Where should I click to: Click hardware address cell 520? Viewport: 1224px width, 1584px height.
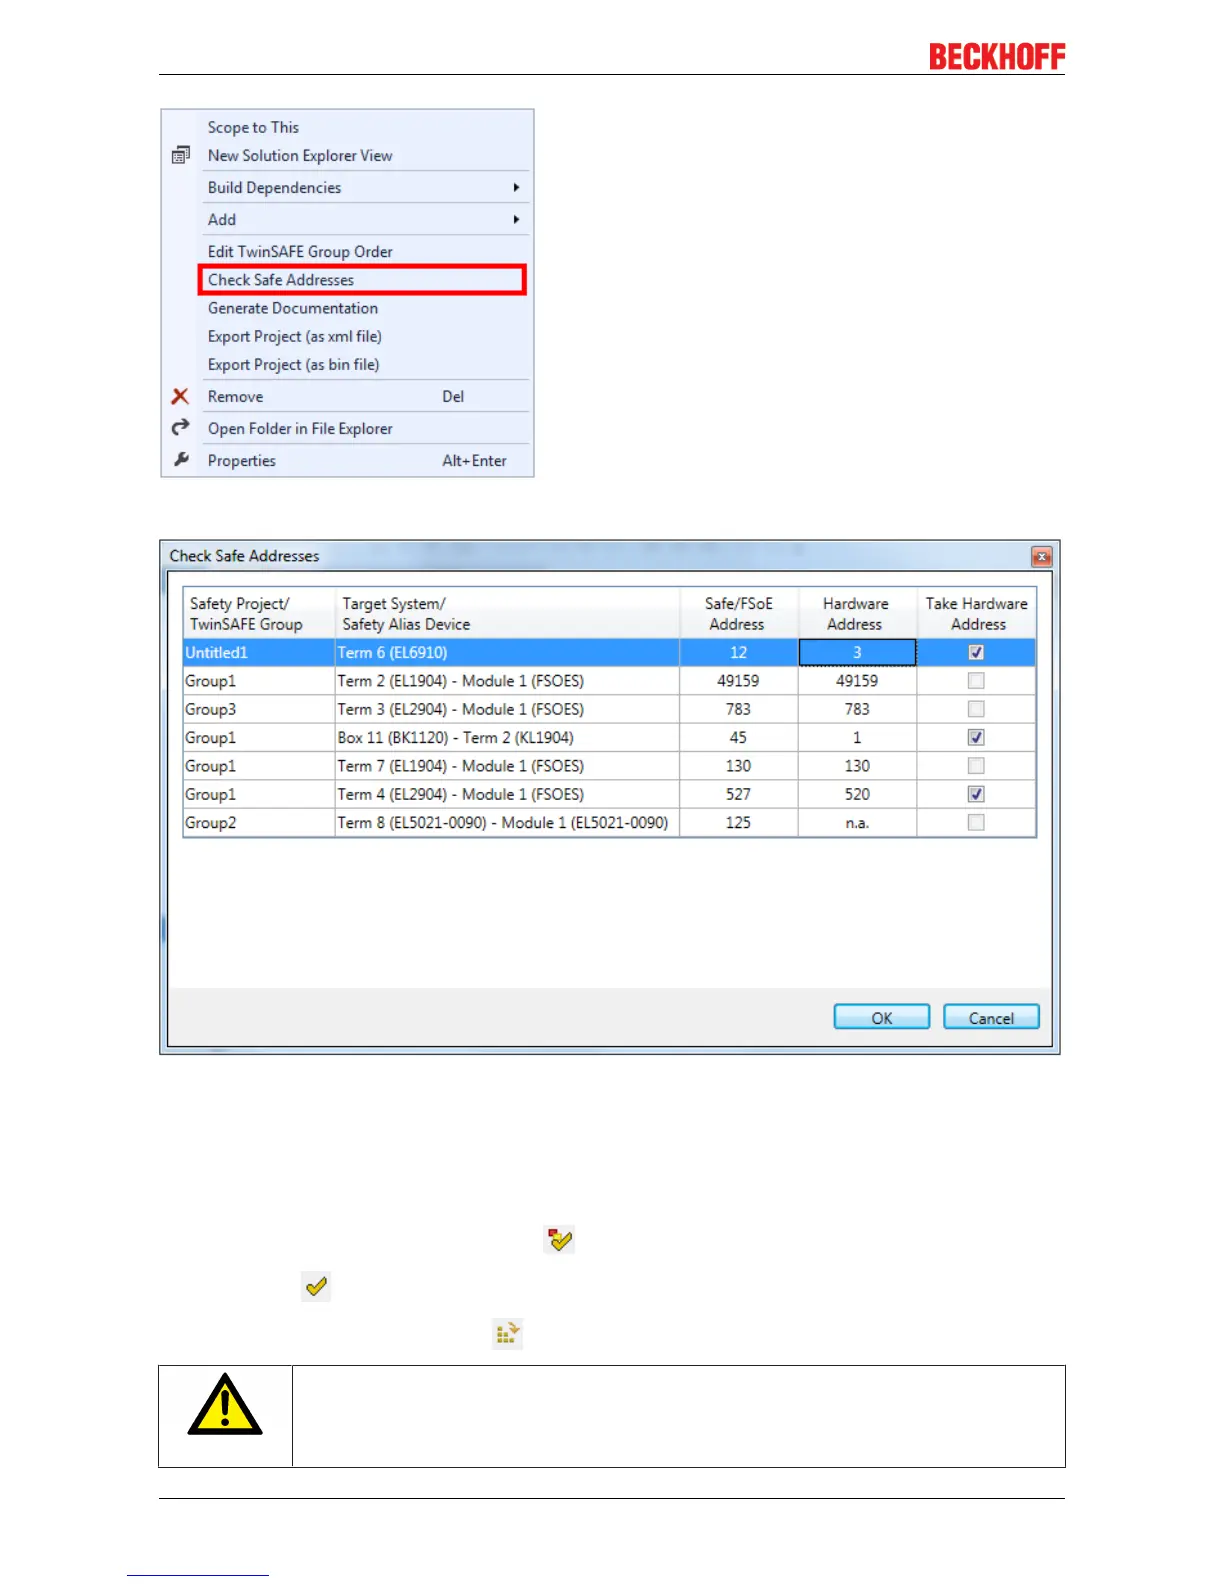tap(857, 794)
